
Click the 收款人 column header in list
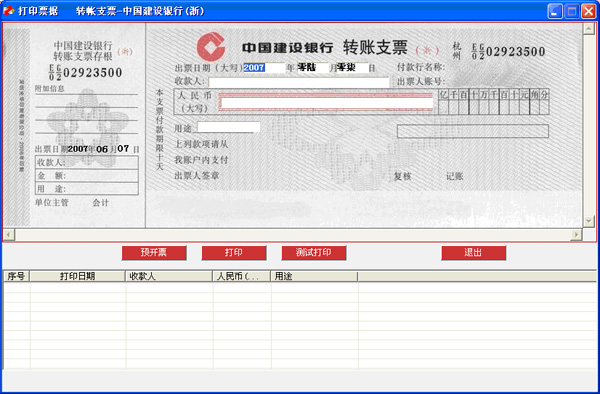[169, 276]
